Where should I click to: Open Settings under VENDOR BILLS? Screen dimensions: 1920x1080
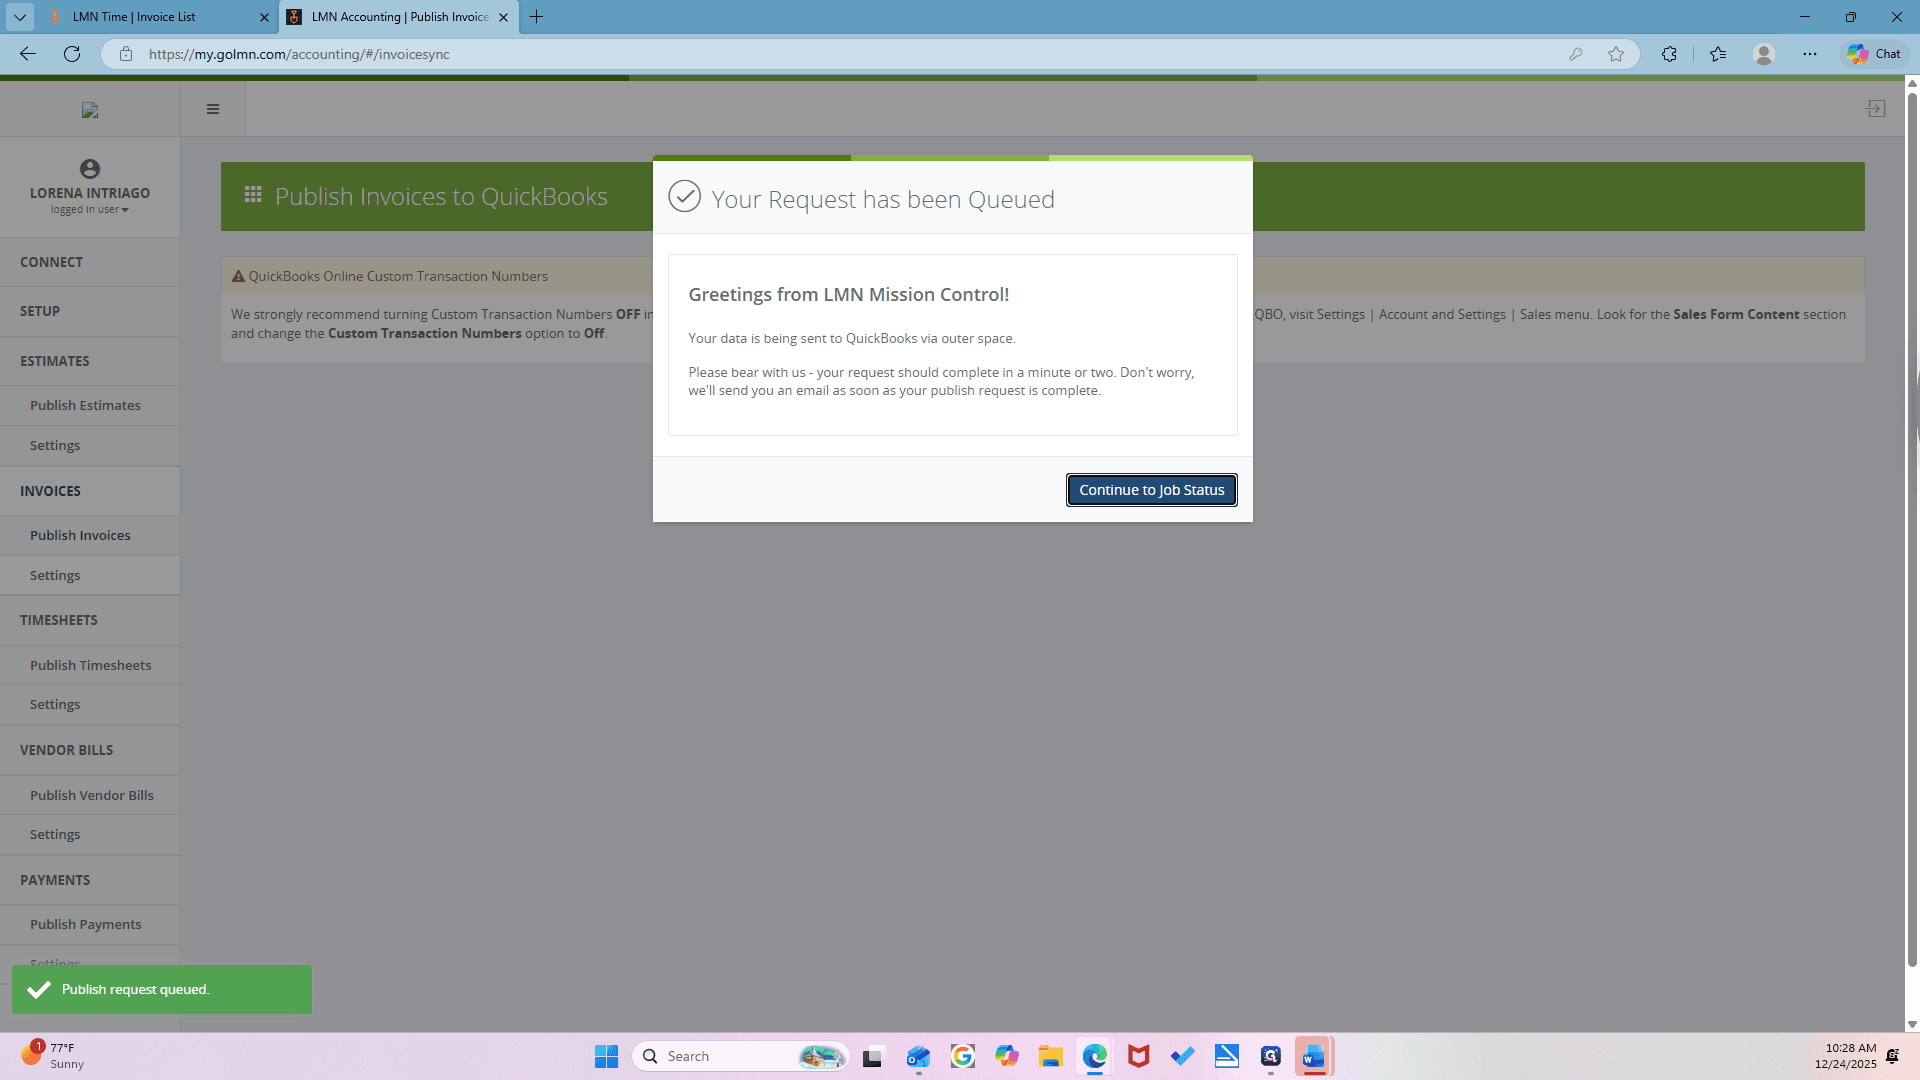pos(90,834)
